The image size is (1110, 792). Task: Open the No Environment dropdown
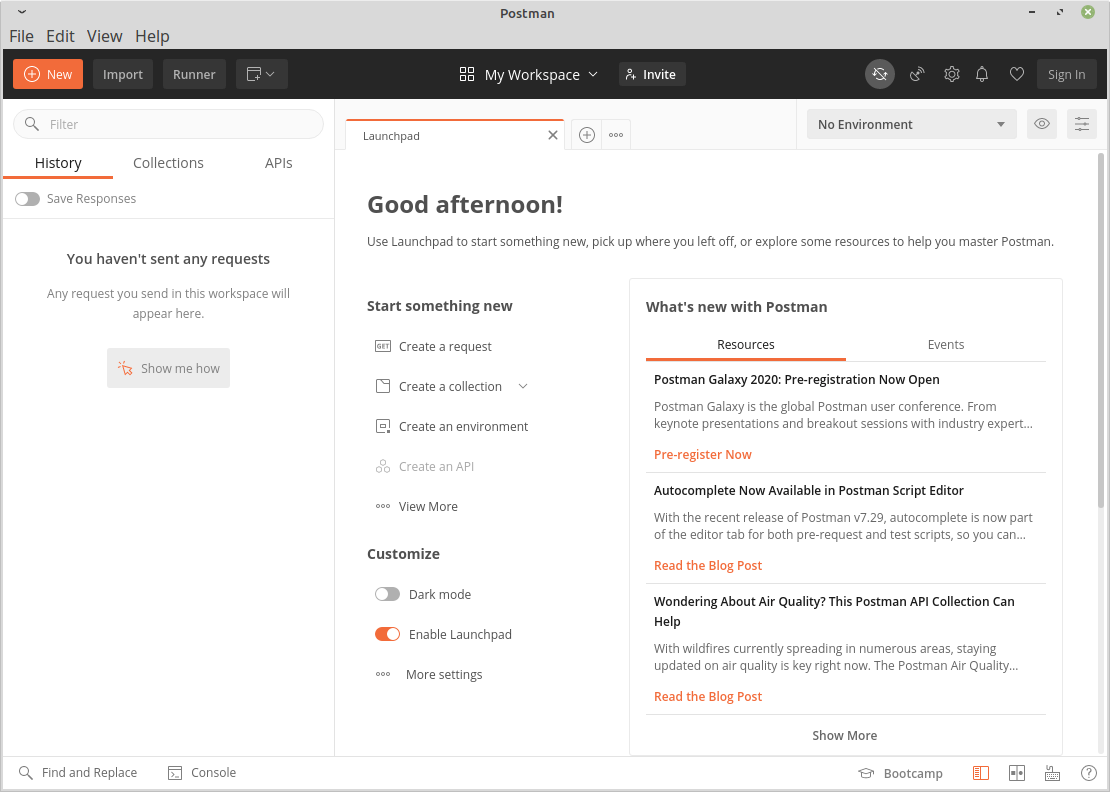(911, 124)
